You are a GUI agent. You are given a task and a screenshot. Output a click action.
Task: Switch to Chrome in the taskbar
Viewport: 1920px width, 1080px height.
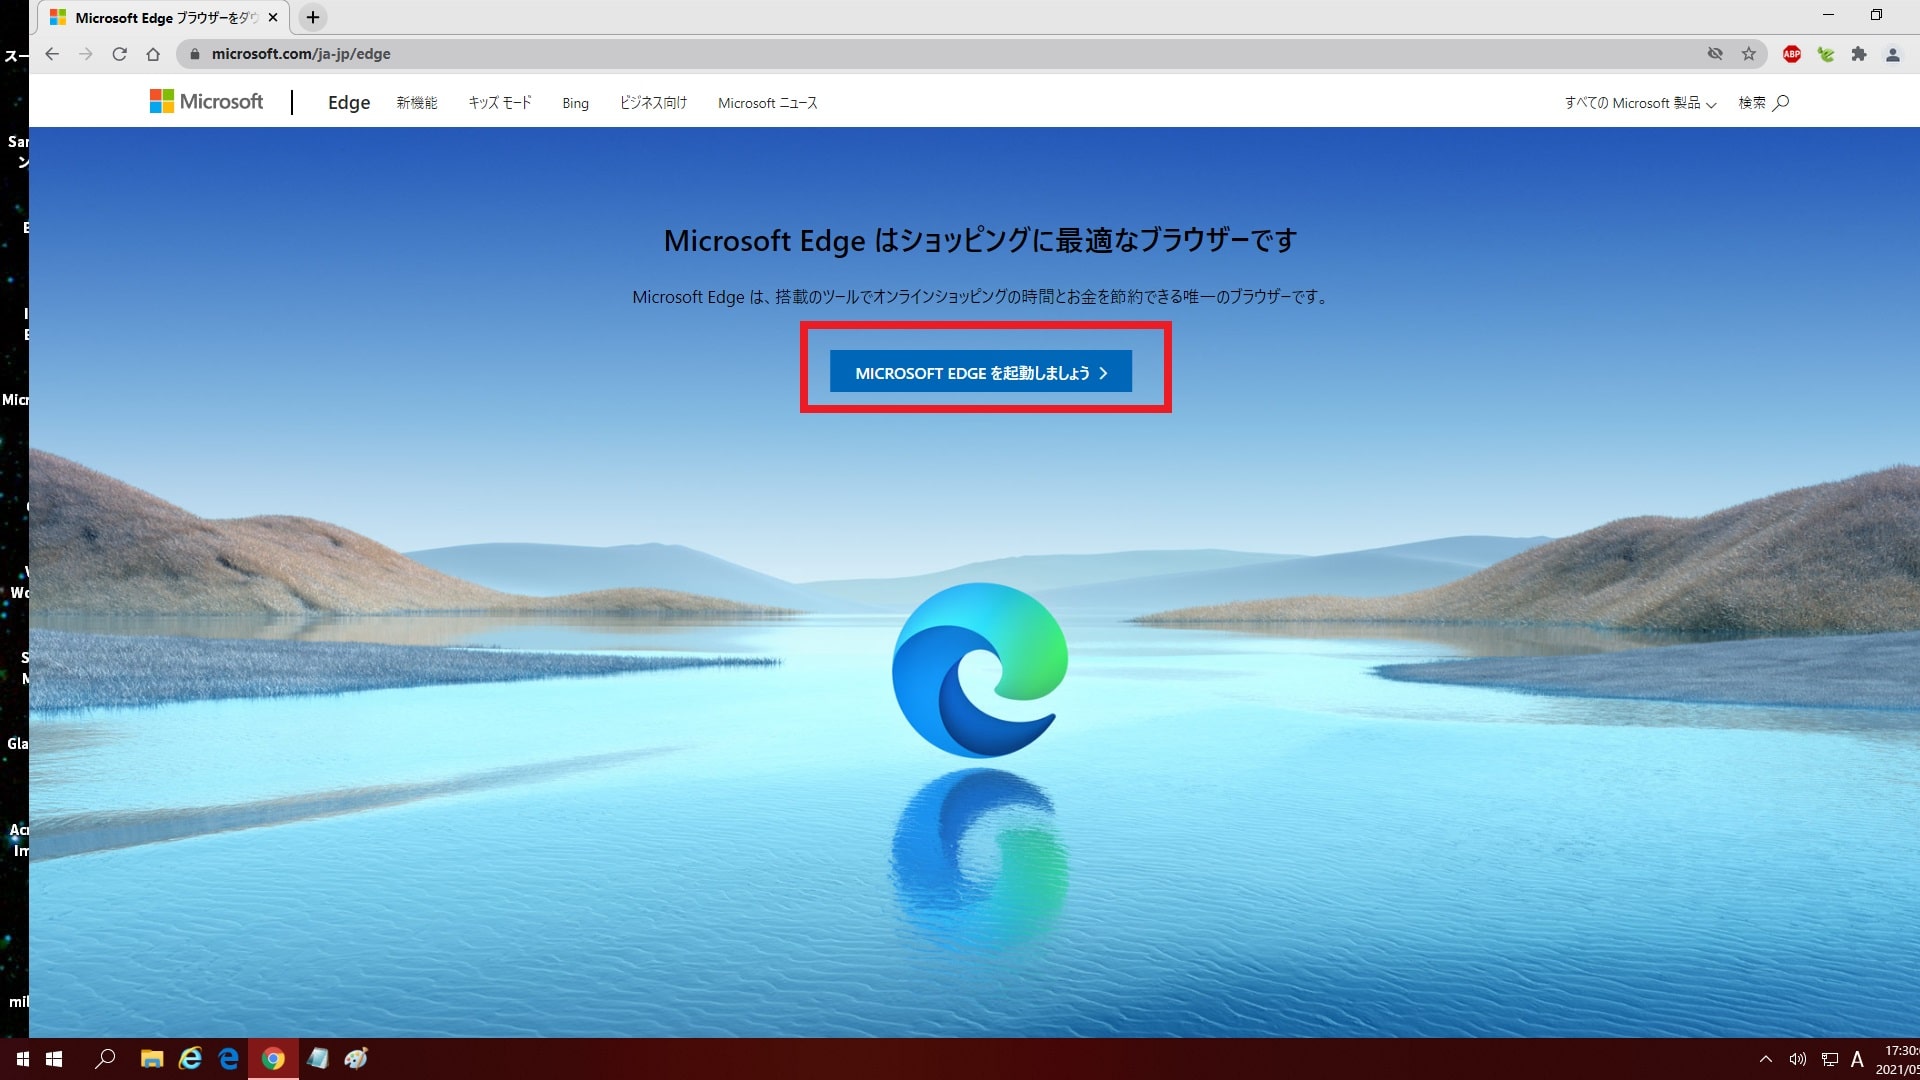[273, 1058]
